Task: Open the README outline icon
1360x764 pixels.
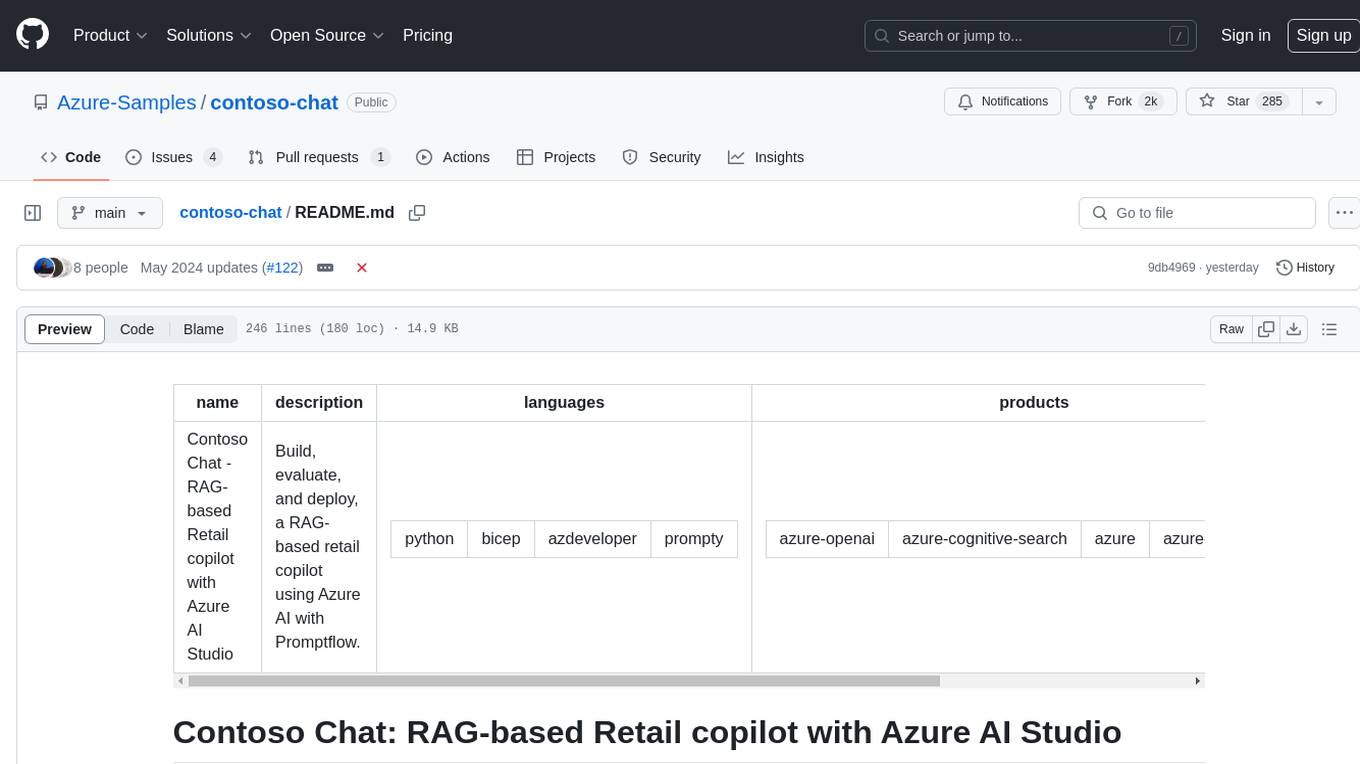Action: tap(1329, 329)
